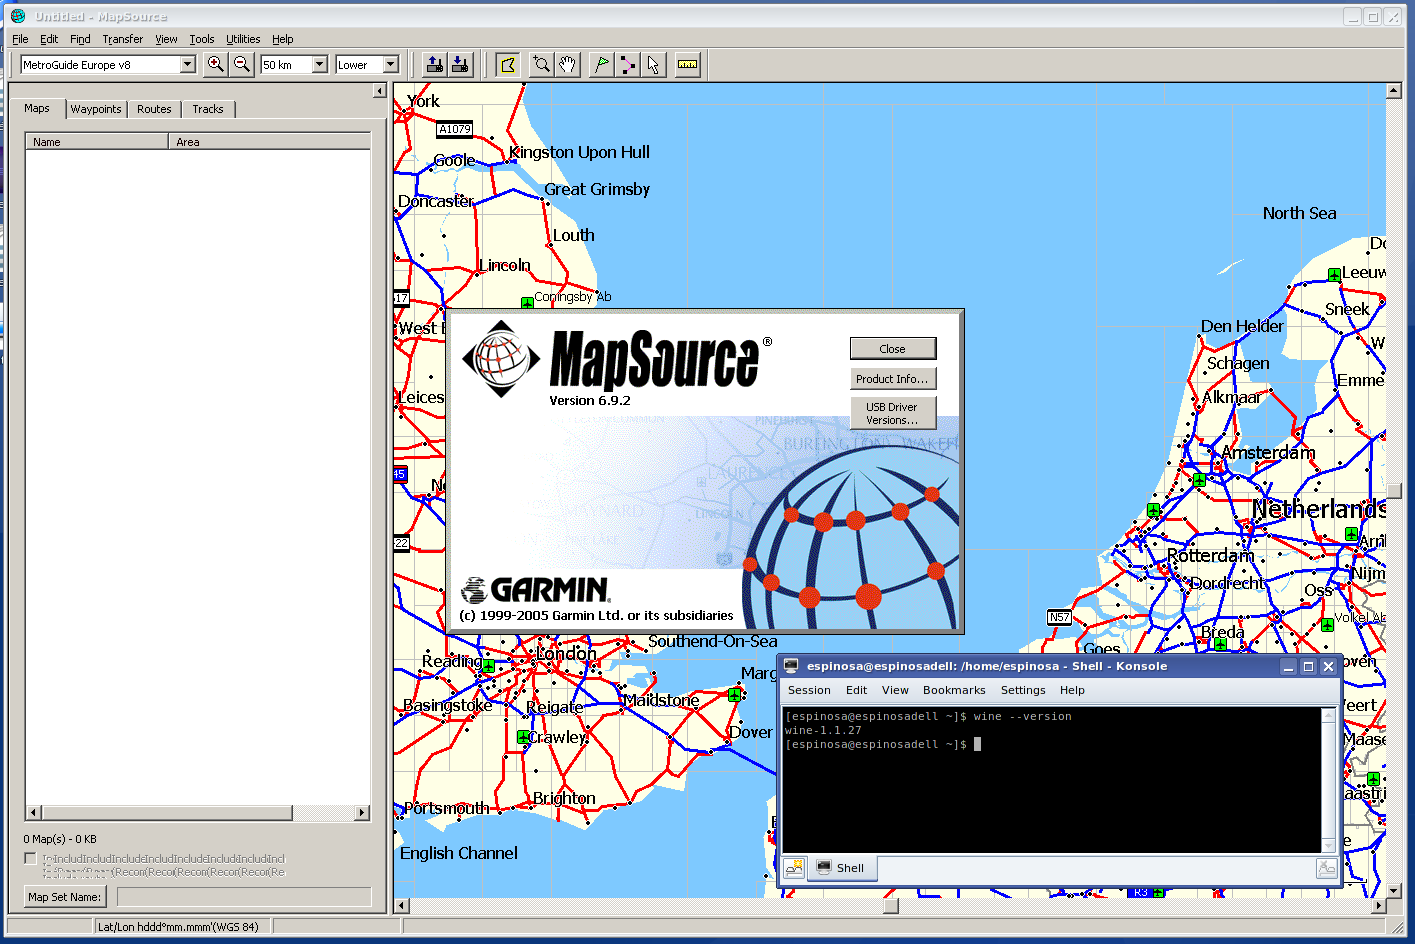The width and height of the screenshot is (1415, 944).
Task: Click the Name column header
Action: (97, 142)
